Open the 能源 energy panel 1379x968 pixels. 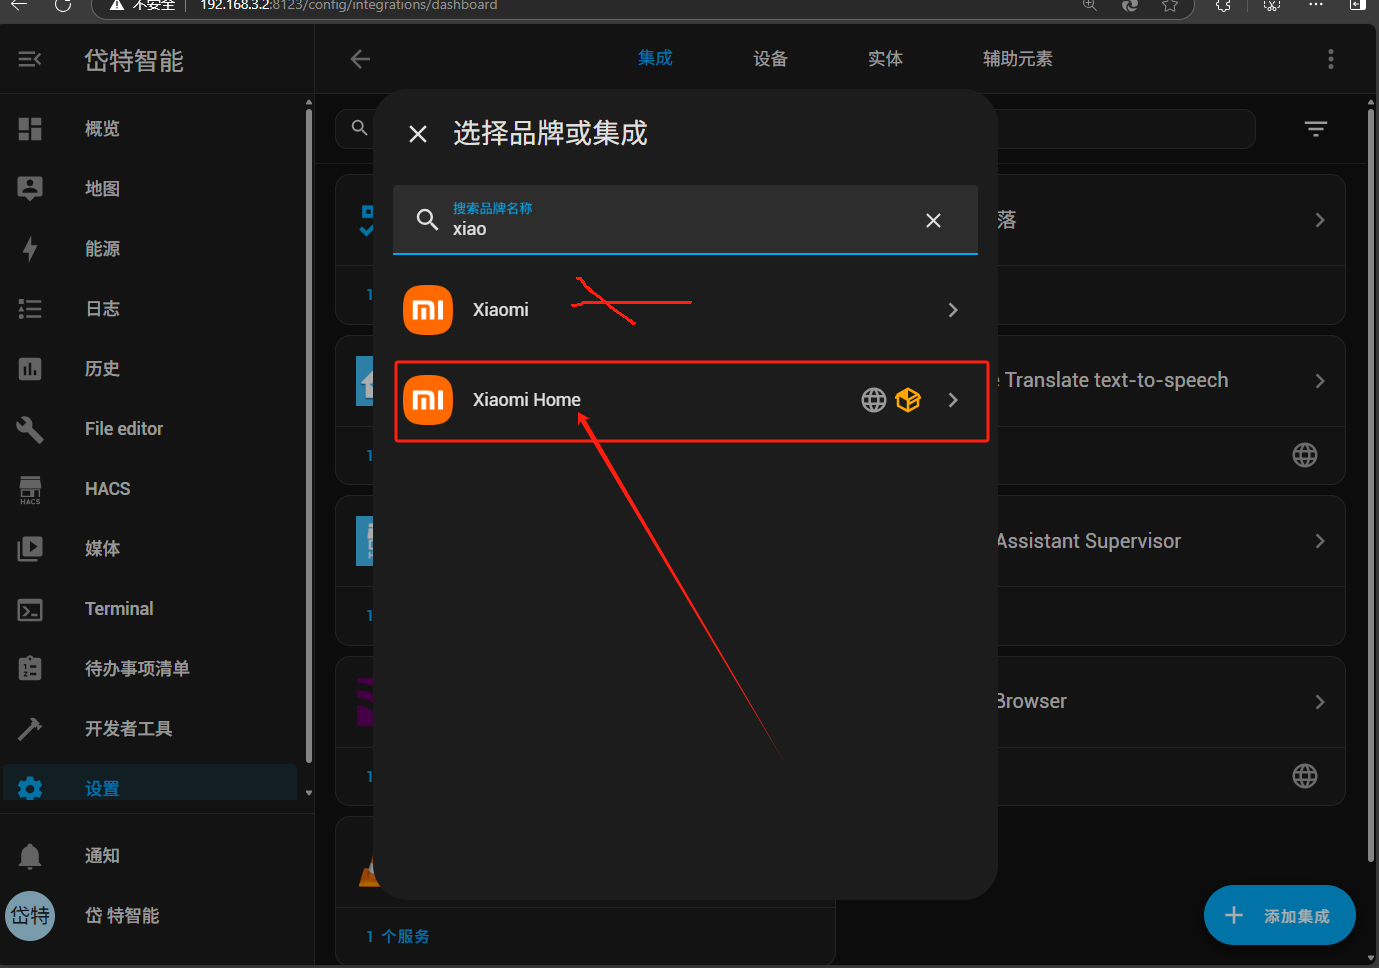102,249
